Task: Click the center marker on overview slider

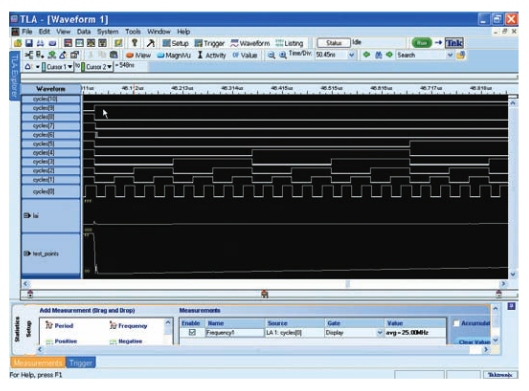Action: pyautogui.click(x=265, y=294)
